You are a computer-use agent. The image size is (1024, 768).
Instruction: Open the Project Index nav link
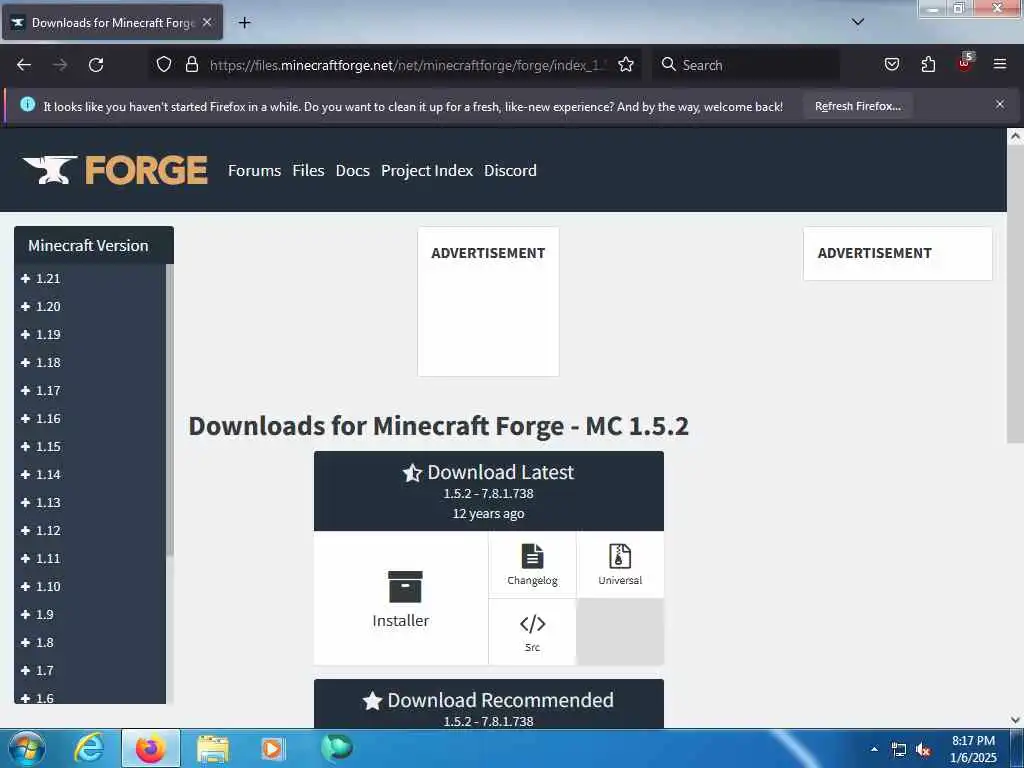click(427, 170)
